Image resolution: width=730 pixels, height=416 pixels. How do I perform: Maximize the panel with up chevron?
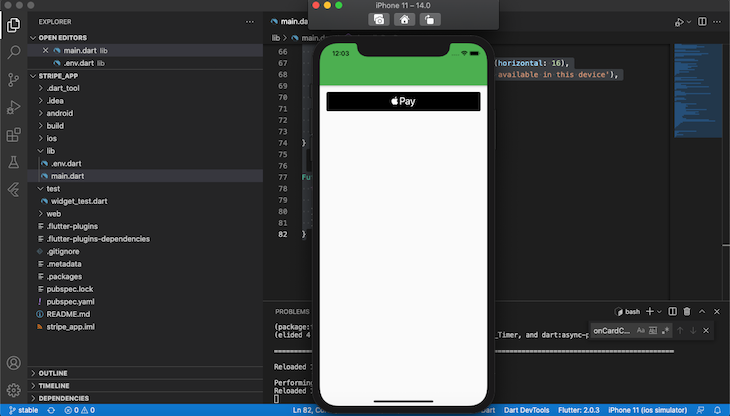(x=702, y=311)
